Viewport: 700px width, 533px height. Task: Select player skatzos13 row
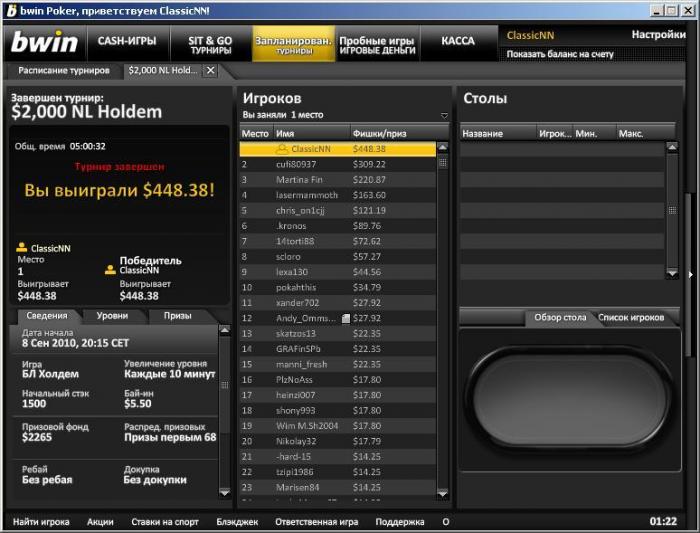(338, 334)
